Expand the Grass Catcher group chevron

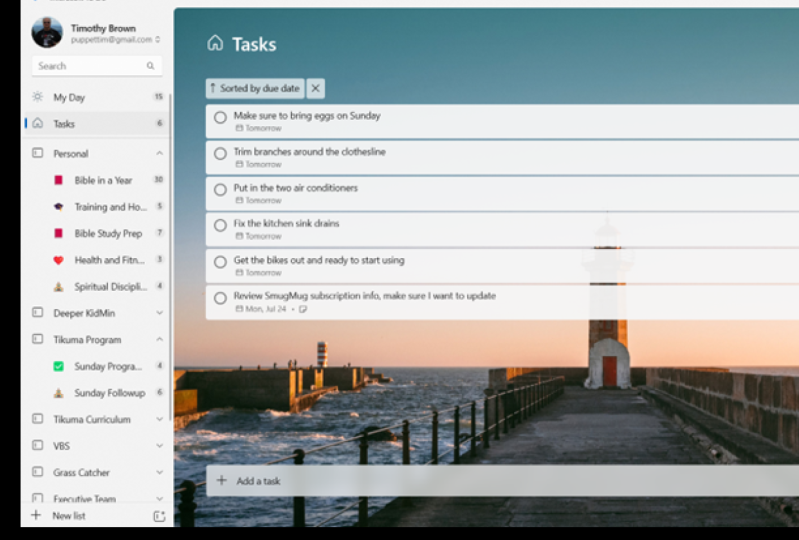159,472
